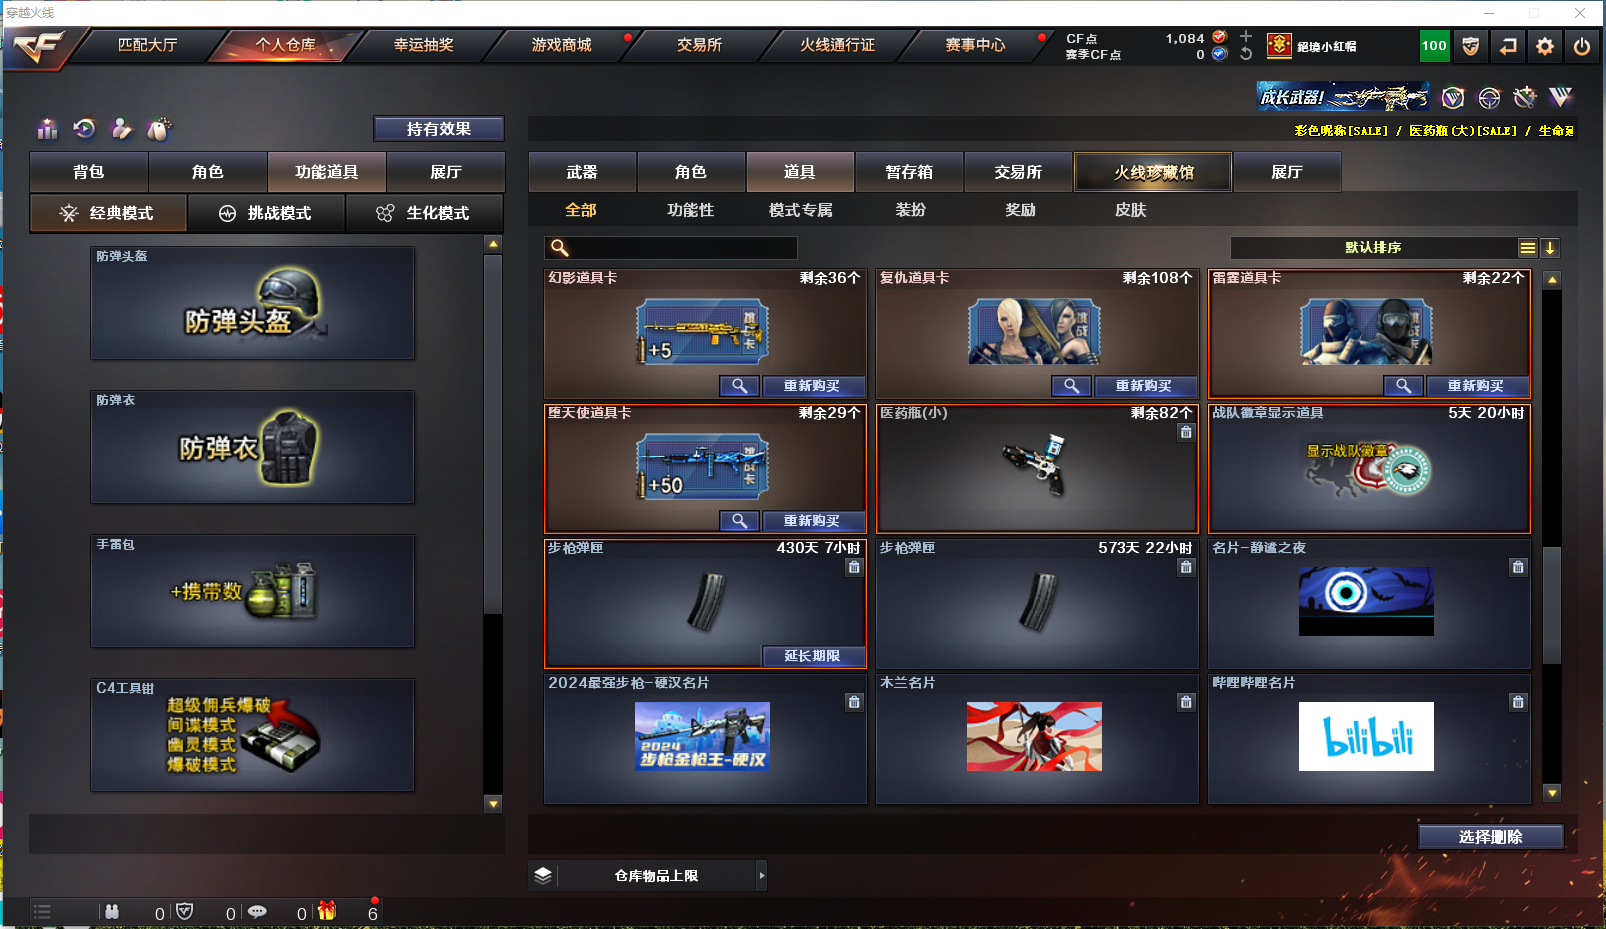The image size is (1606, 929).
Task: Click the bar-chart stats icon above 背包
Action: (46, 129)
